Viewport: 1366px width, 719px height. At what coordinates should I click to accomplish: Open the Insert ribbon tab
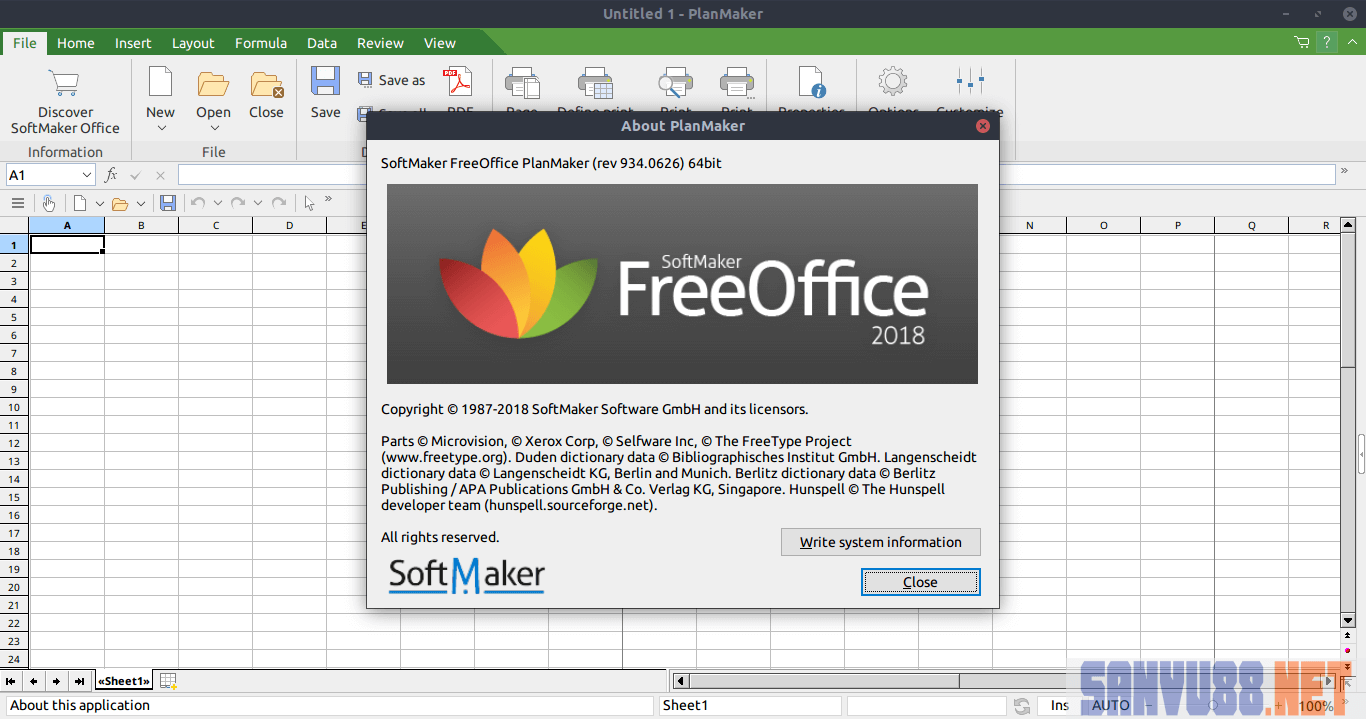(133, 43)
